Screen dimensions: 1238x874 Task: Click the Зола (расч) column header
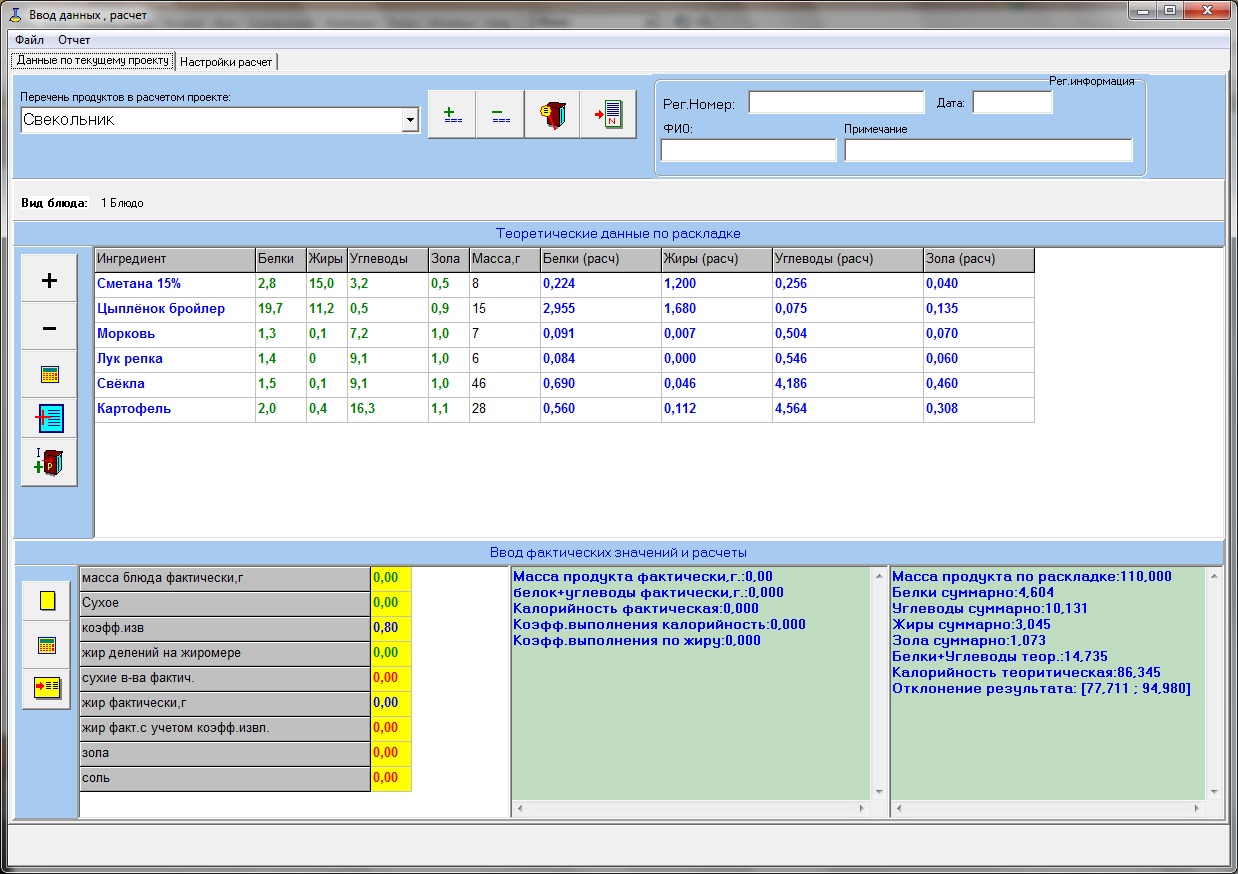coord(979,259)
